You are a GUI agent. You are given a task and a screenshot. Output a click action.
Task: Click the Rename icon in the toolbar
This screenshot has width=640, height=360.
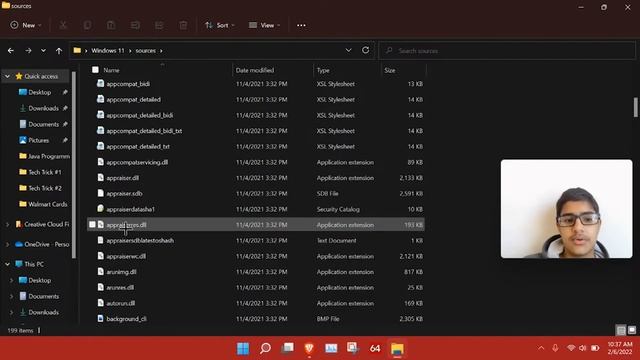[x=135, y=25]
